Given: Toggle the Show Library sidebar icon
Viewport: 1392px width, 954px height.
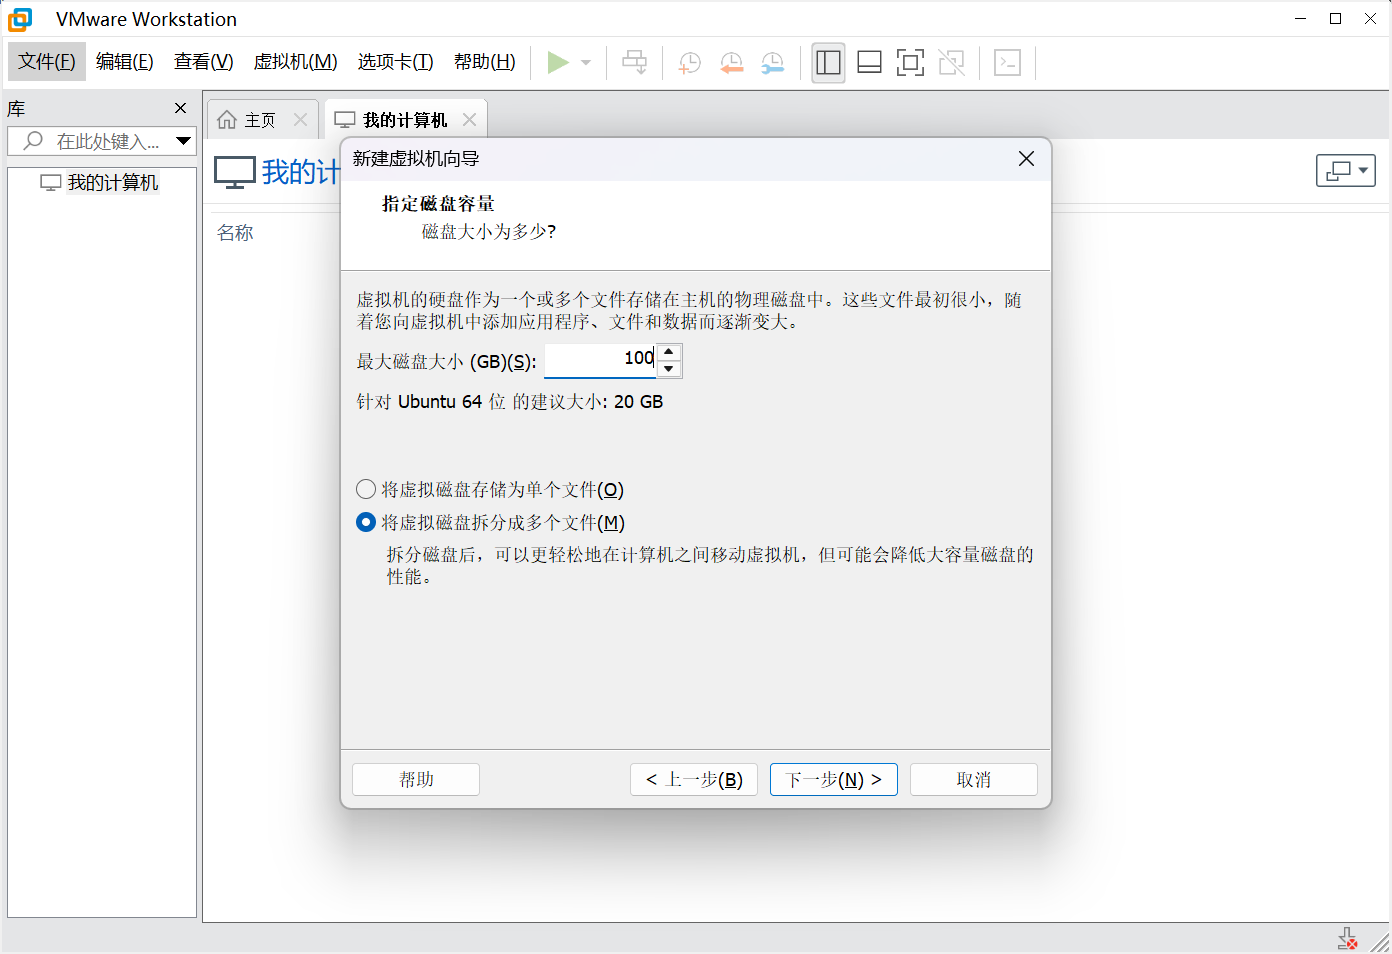Looking at the screenshot, I should tap(828, 63).
